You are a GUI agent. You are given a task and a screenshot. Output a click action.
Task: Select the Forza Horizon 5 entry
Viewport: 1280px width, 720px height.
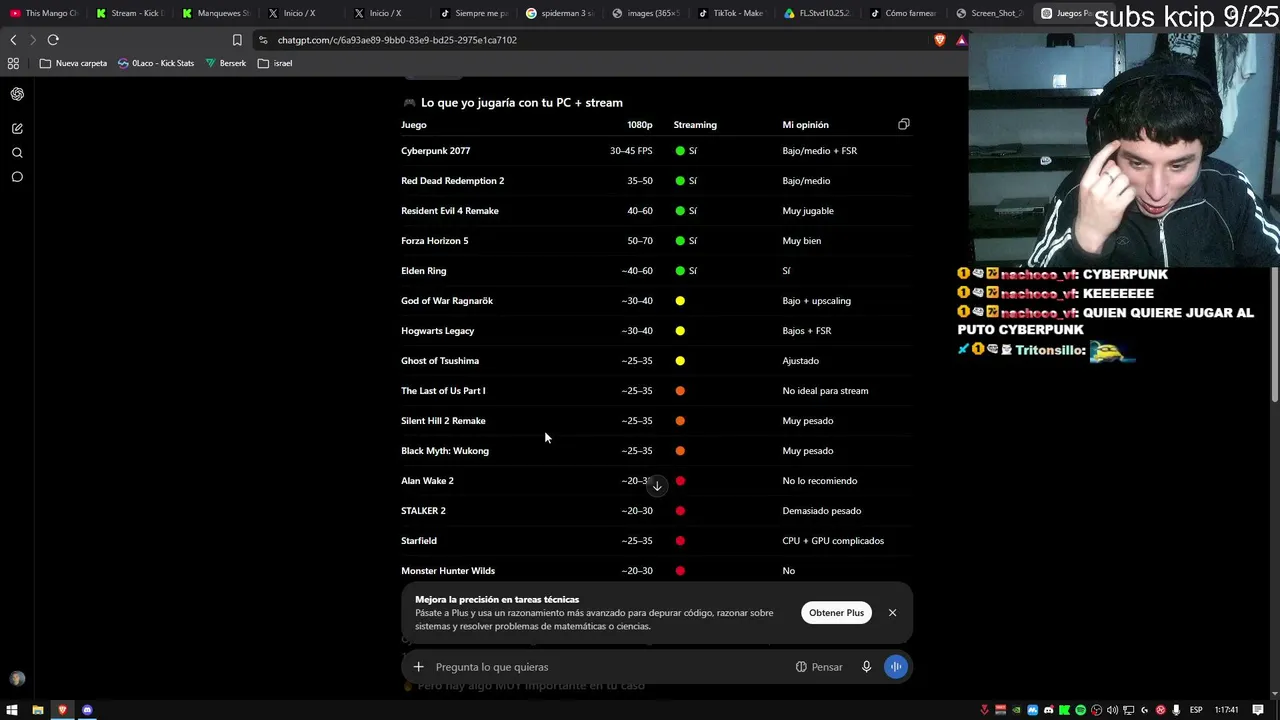click(434, 241)
